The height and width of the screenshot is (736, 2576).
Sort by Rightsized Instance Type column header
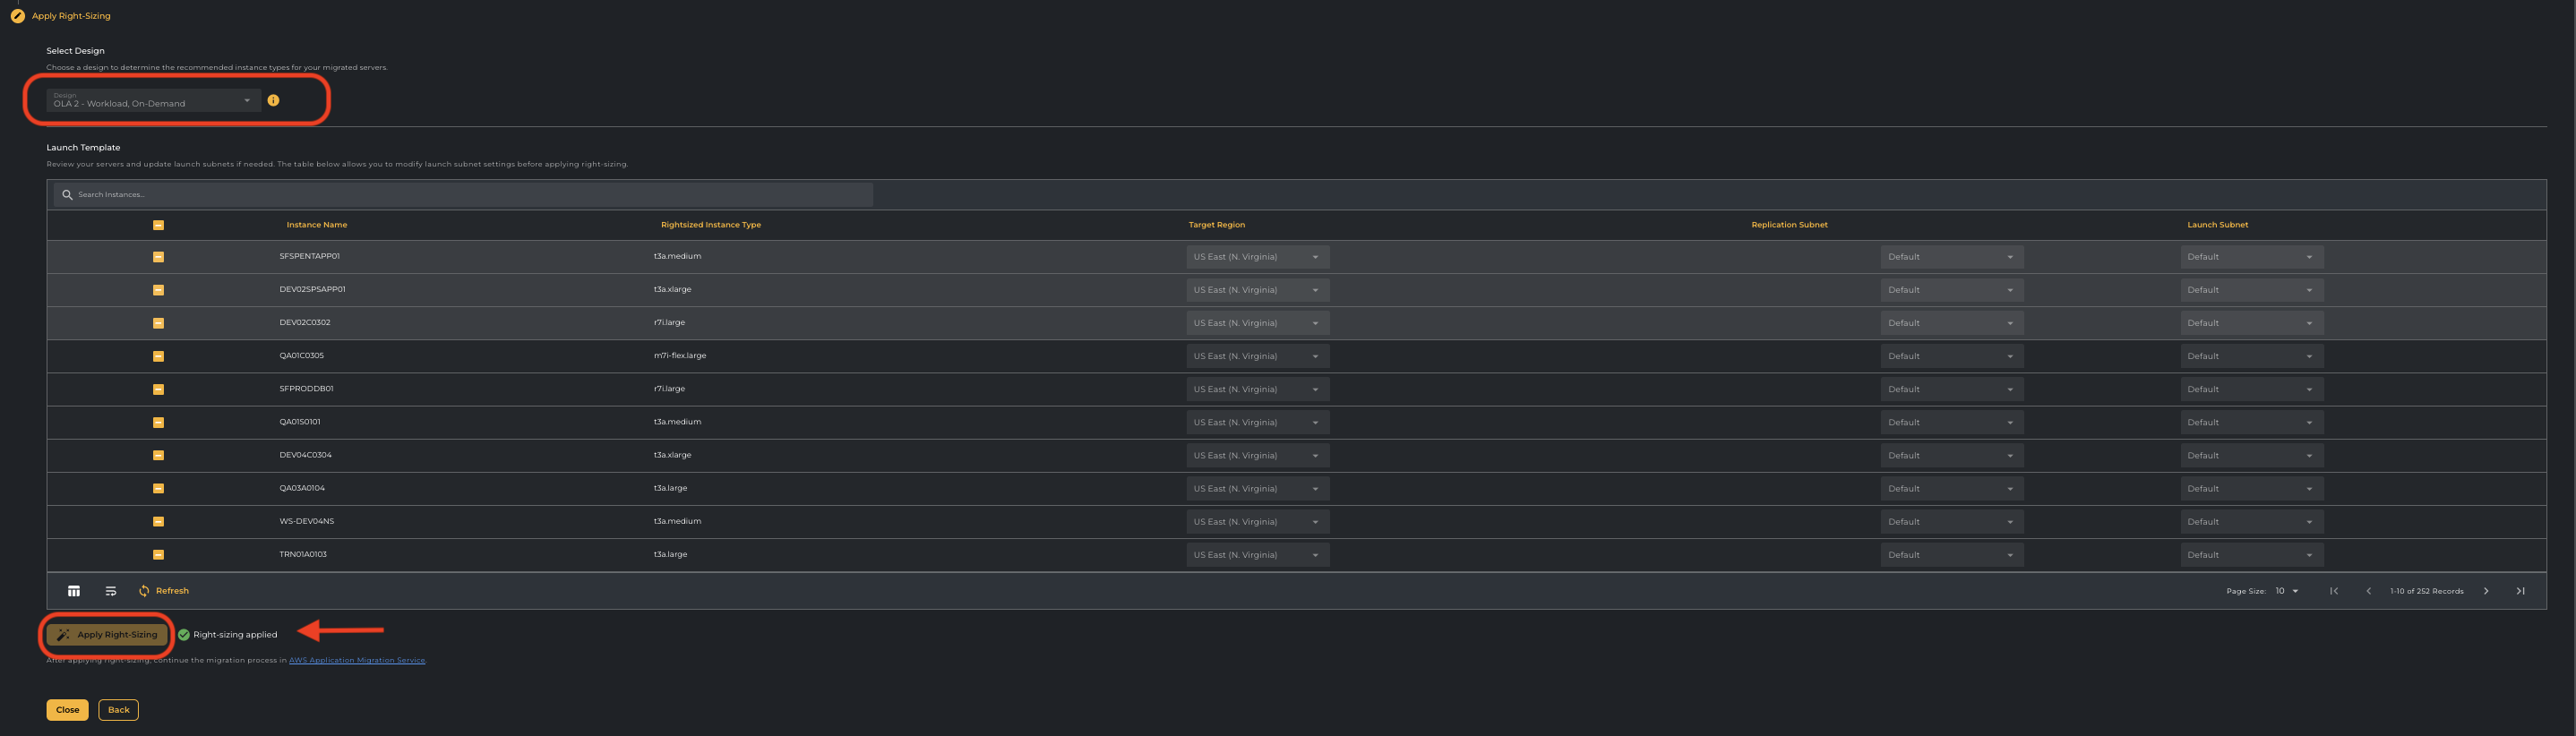click(x=710, y=225)
